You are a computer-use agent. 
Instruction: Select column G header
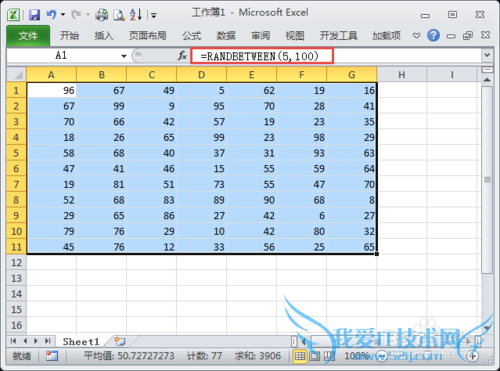[352, 74]
